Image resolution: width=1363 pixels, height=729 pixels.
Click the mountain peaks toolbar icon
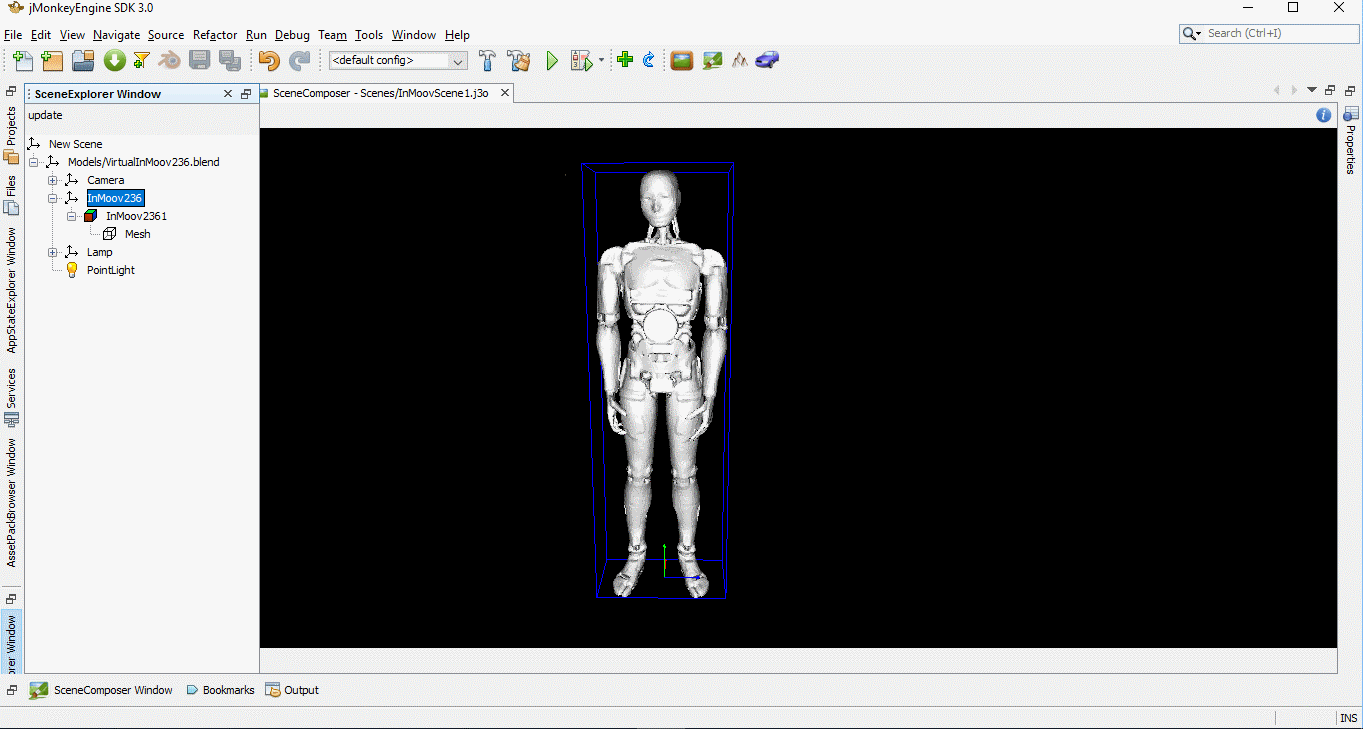tap(740, 60)
